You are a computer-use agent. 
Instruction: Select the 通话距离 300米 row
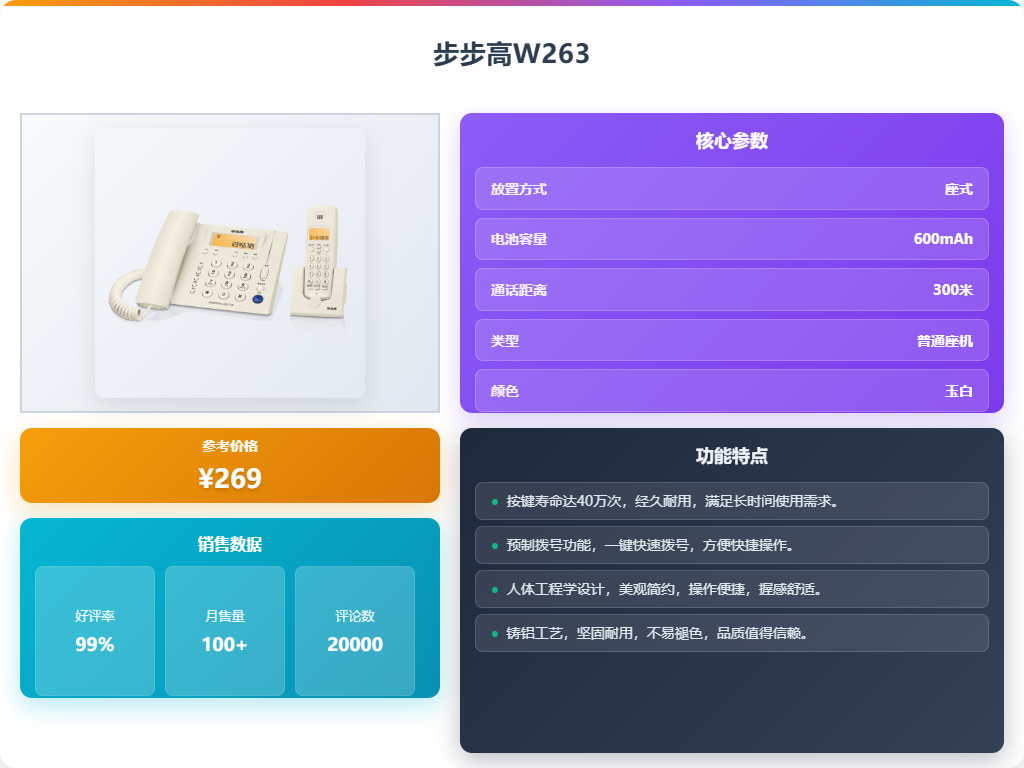coord(731,289)
